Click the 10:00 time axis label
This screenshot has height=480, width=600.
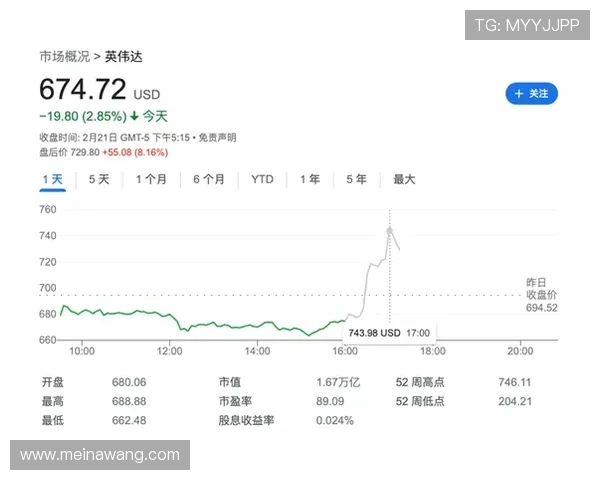point(82,351)
